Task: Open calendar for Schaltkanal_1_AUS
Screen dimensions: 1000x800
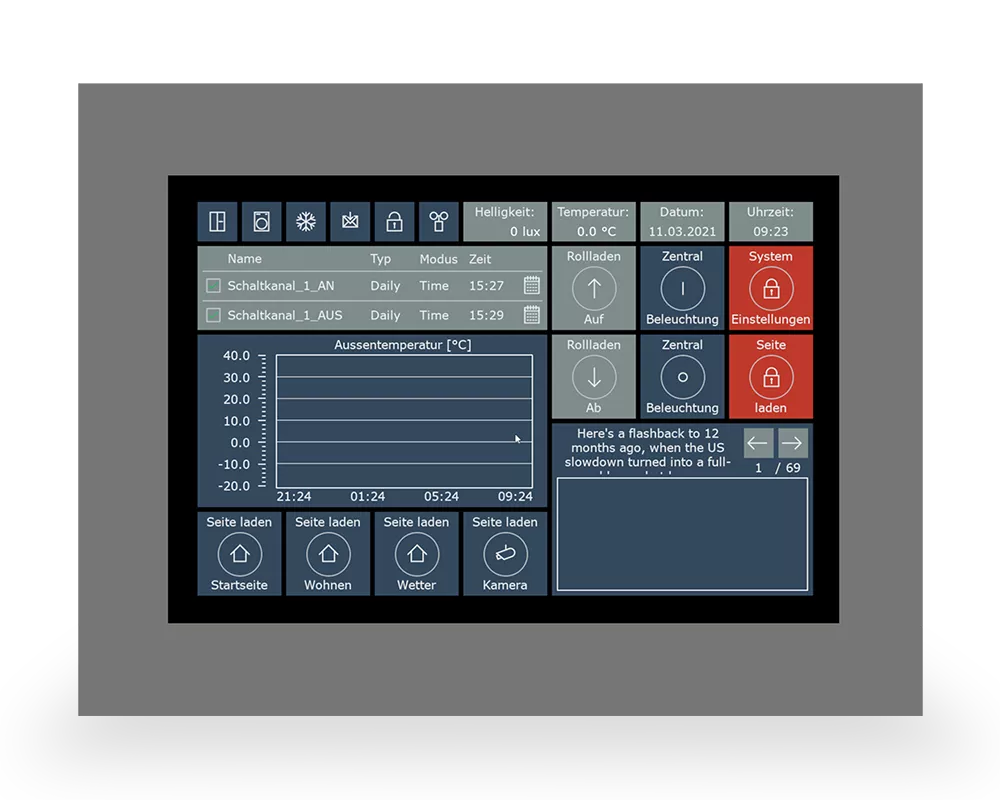Action: click(x=532, y=315)
